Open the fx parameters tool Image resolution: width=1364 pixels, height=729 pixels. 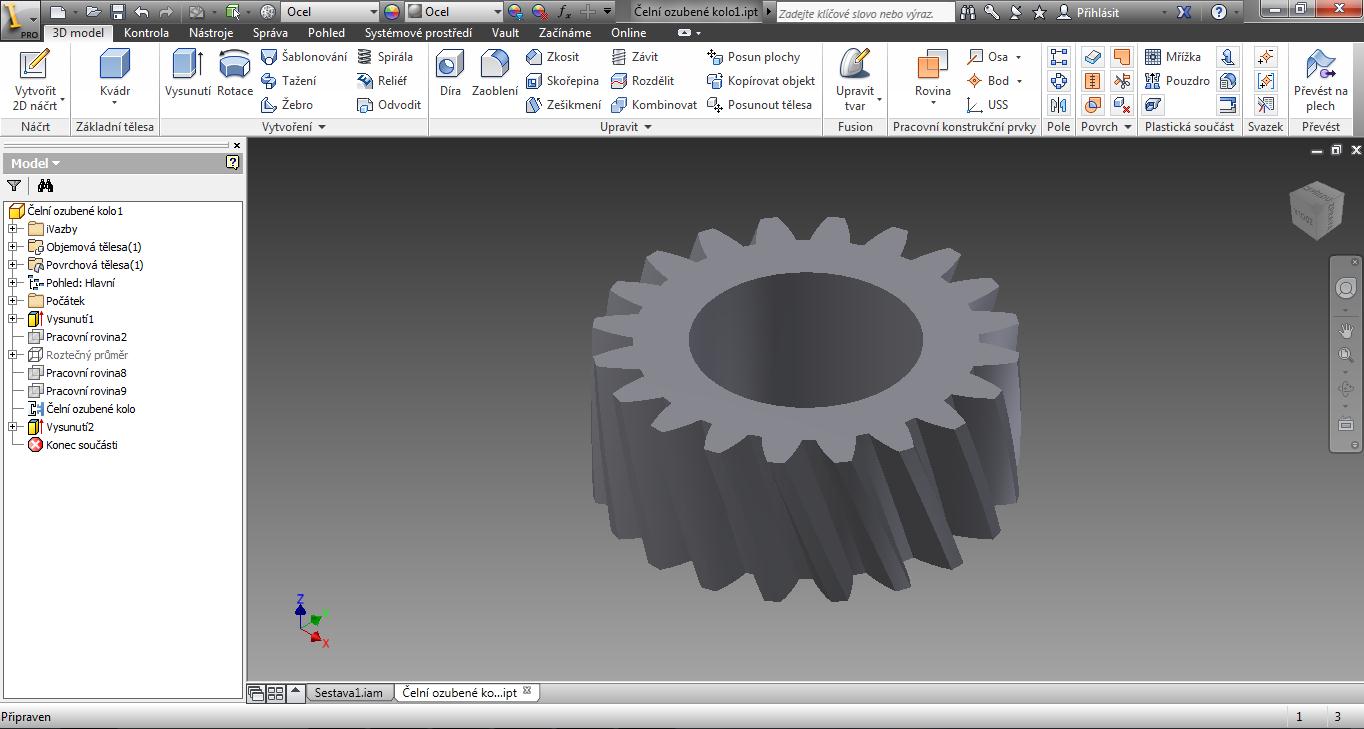564,12
